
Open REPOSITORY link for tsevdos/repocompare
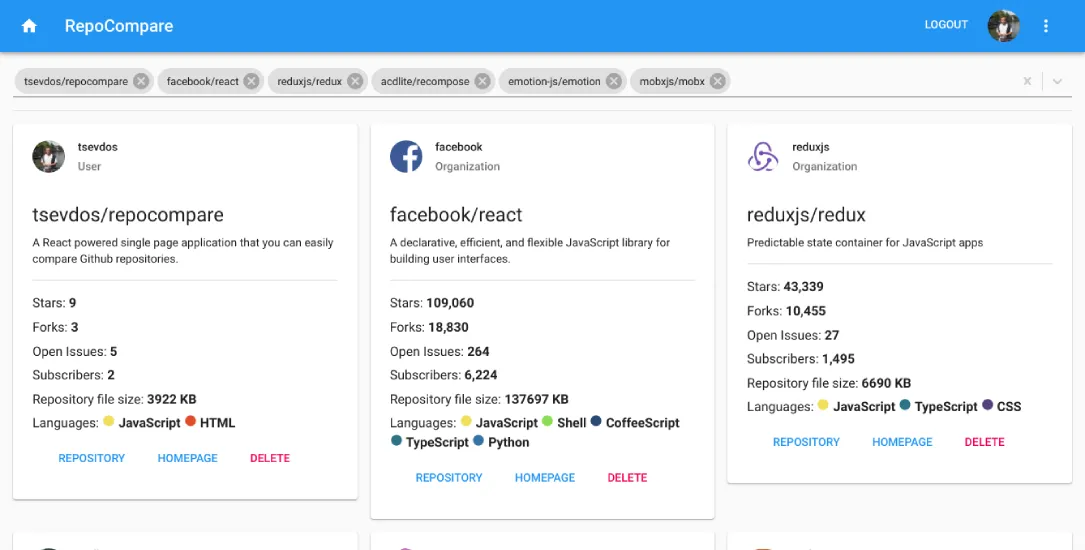pos(91,458)
